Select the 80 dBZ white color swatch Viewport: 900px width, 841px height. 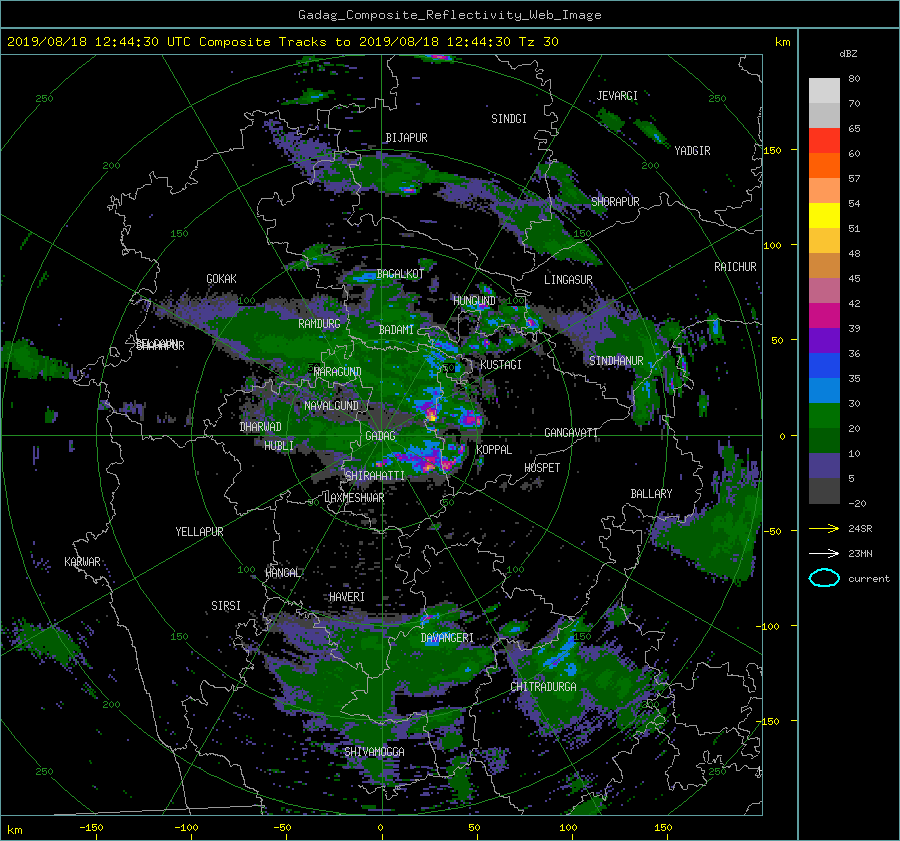point(824,90)
